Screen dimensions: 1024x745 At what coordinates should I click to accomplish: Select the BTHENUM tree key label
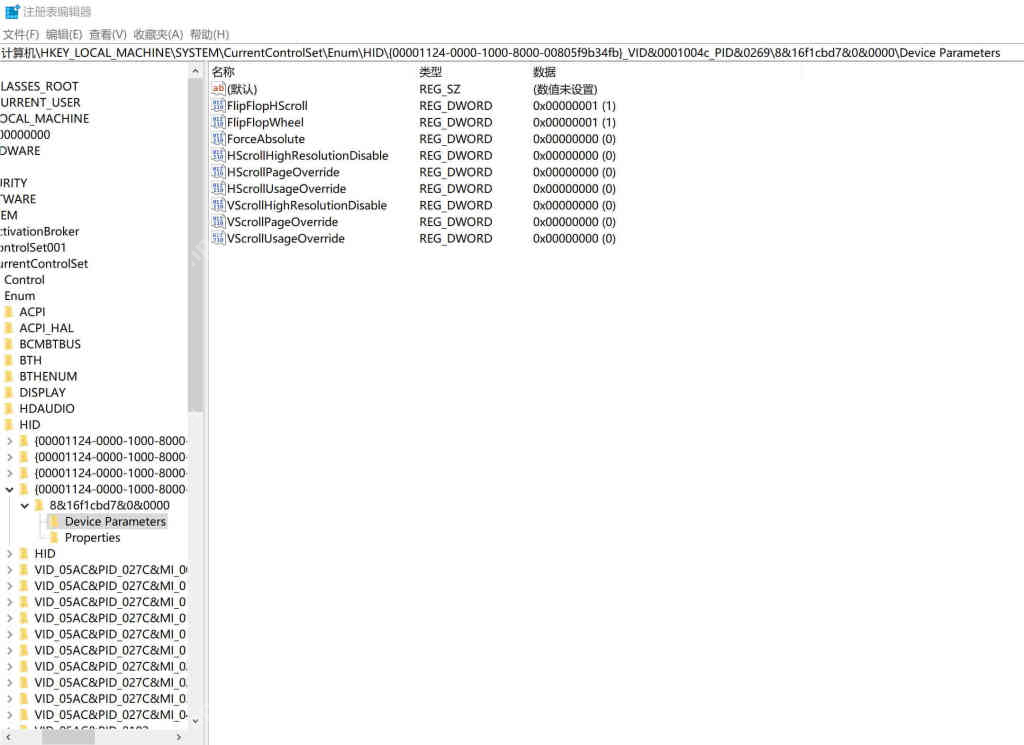point(48,377)
